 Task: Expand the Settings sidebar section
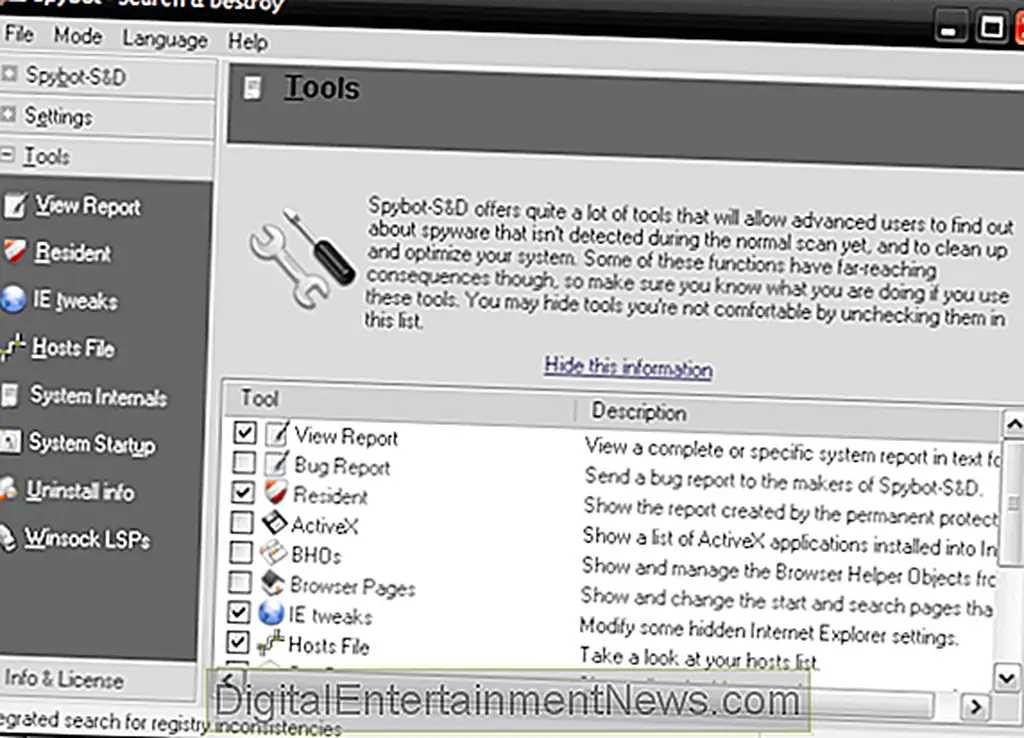11,116
